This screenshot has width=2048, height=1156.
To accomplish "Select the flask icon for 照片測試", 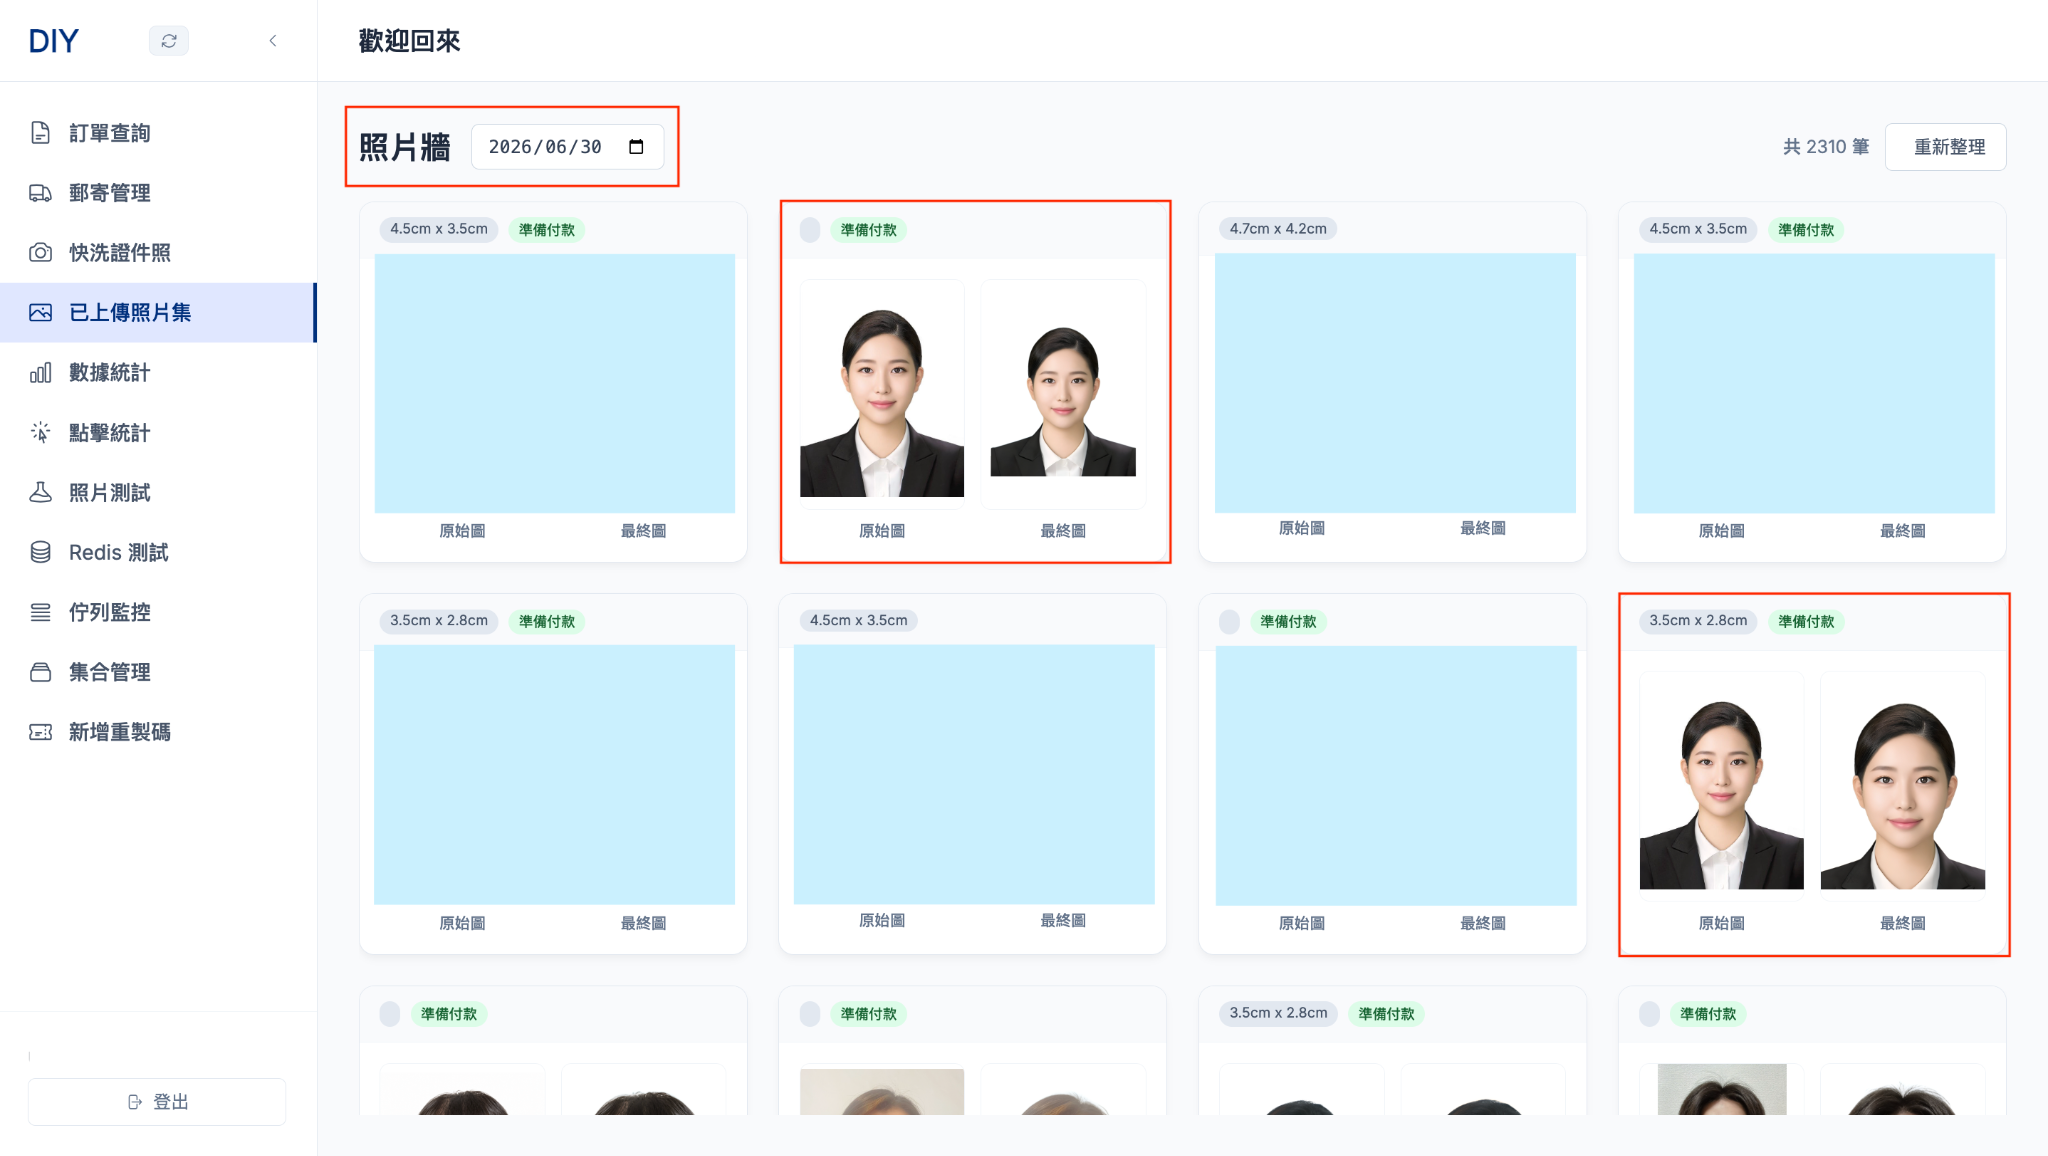I will (40, 493).
